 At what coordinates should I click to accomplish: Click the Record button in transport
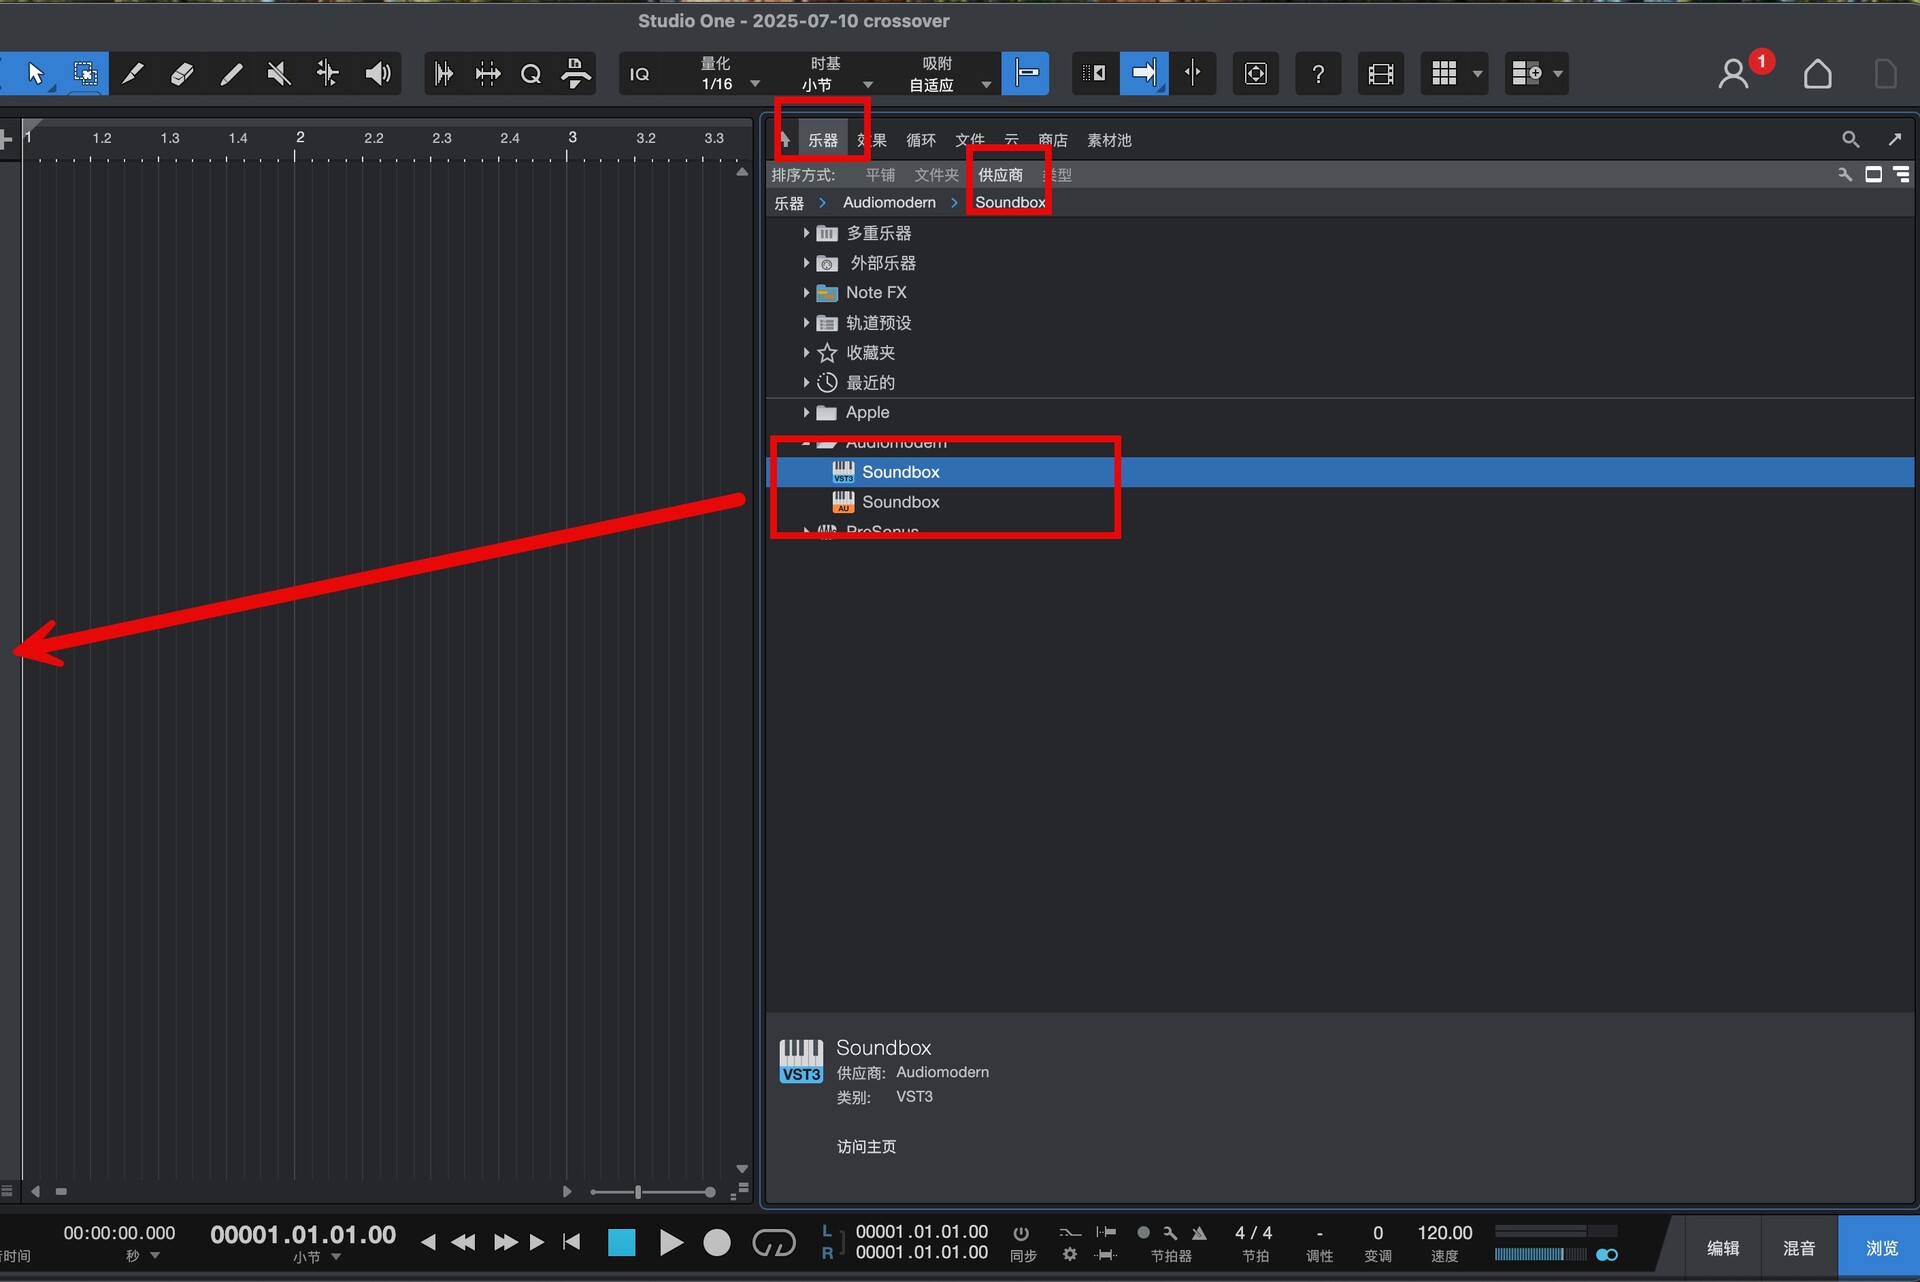(717, 1243)
